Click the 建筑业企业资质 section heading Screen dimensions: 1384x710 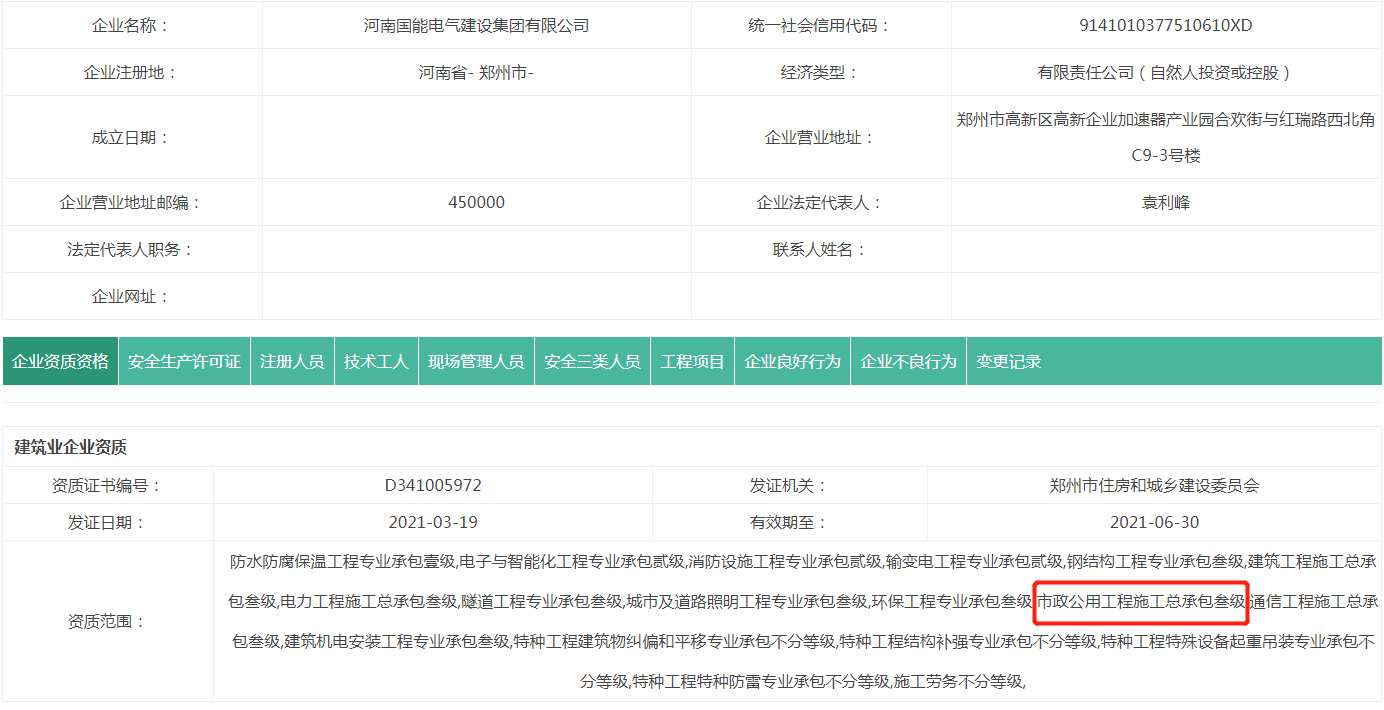tap(71, 447)
